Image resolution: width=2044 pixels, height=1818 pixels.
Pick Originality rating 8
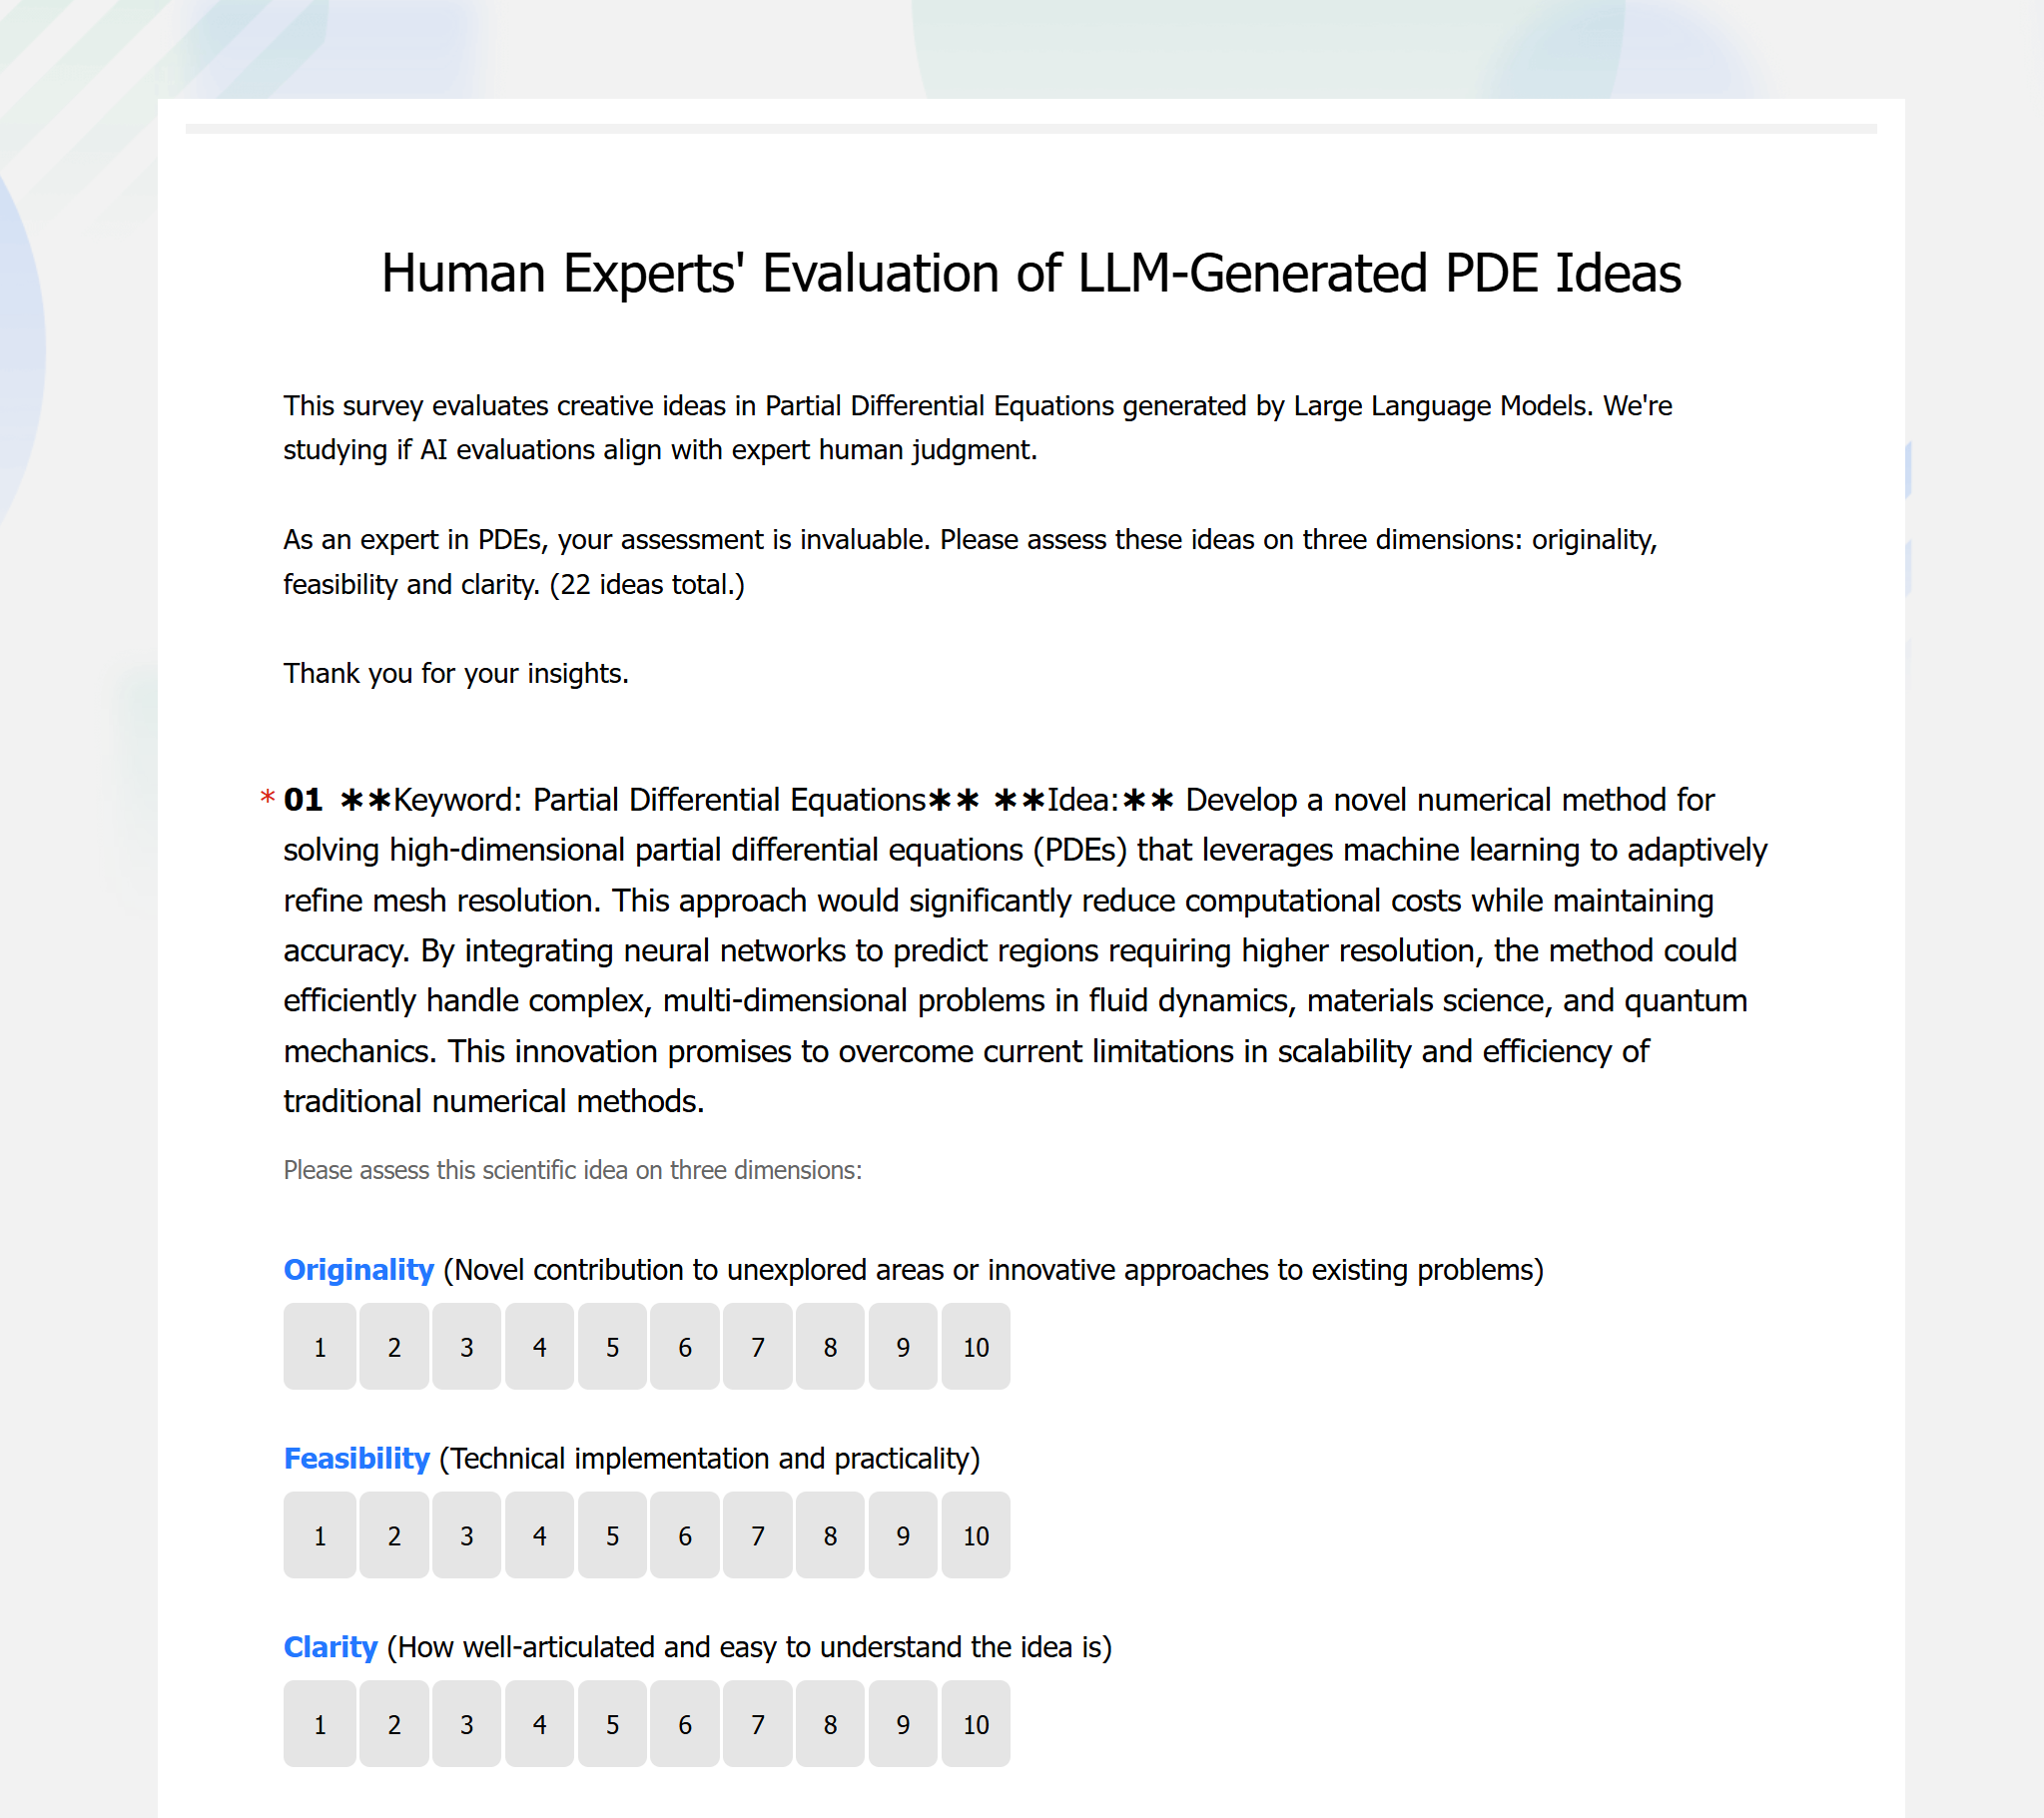point(830,1346)
